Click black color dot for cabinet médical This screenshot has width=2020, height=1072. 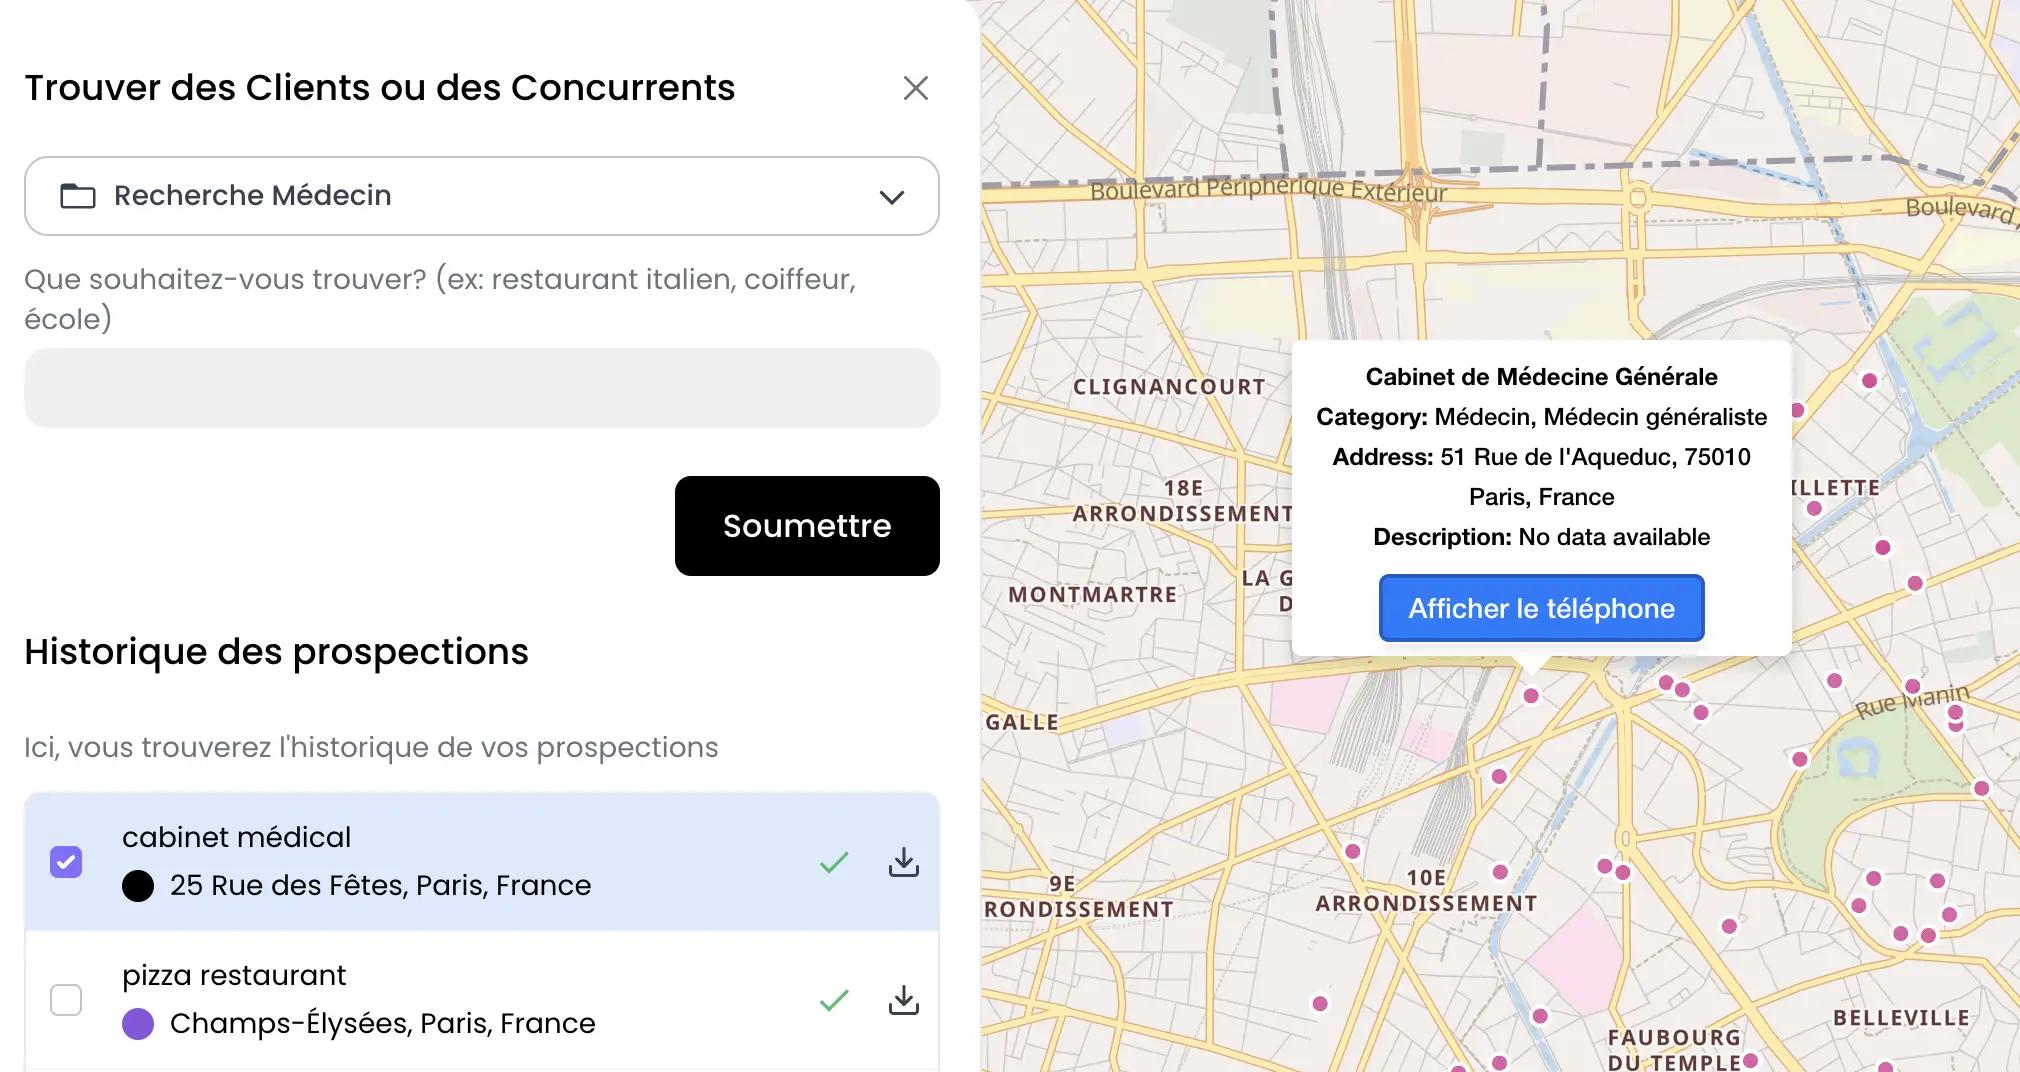coord(138,886)
